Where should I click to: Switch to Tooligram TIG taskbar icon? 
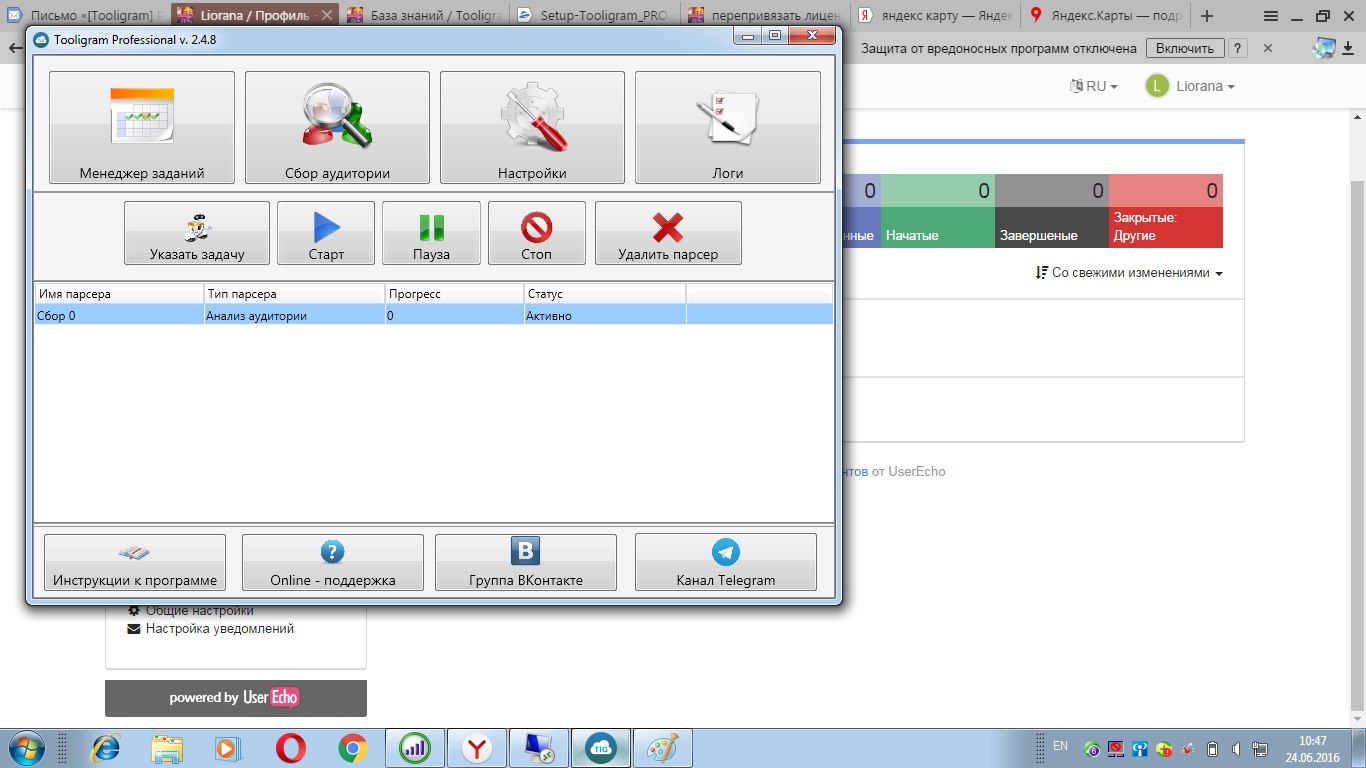click(601, 748)
